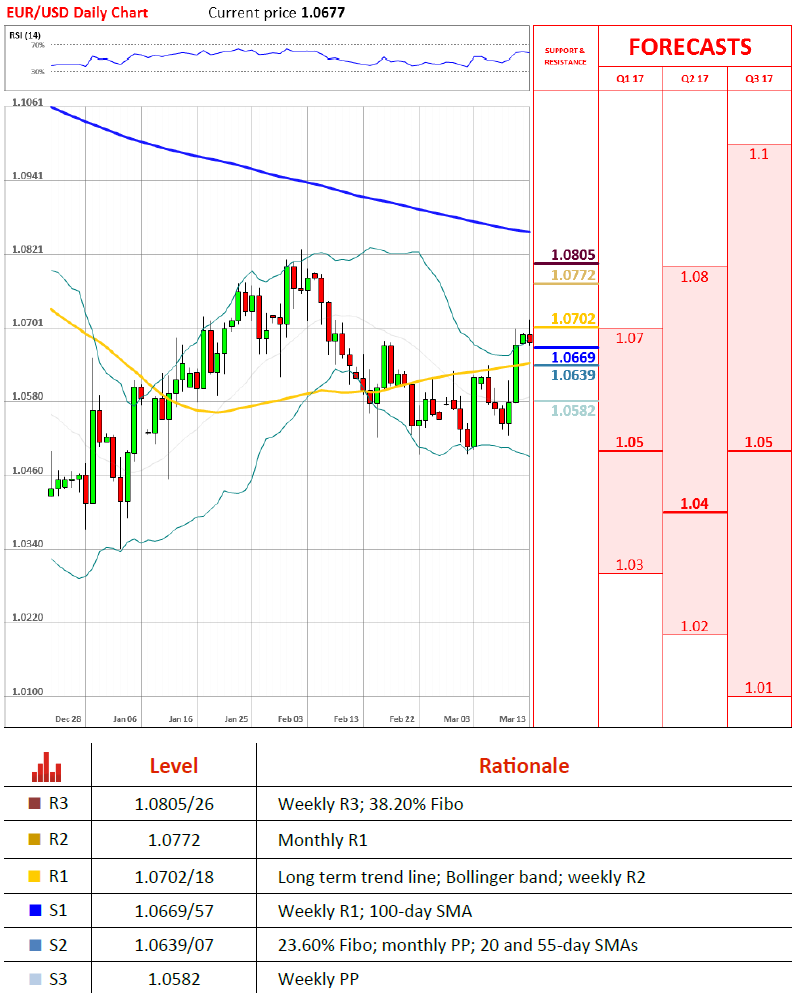Click the 1.0639/07 level cell
Screen dimensions: 801x993
coord(174,946)
